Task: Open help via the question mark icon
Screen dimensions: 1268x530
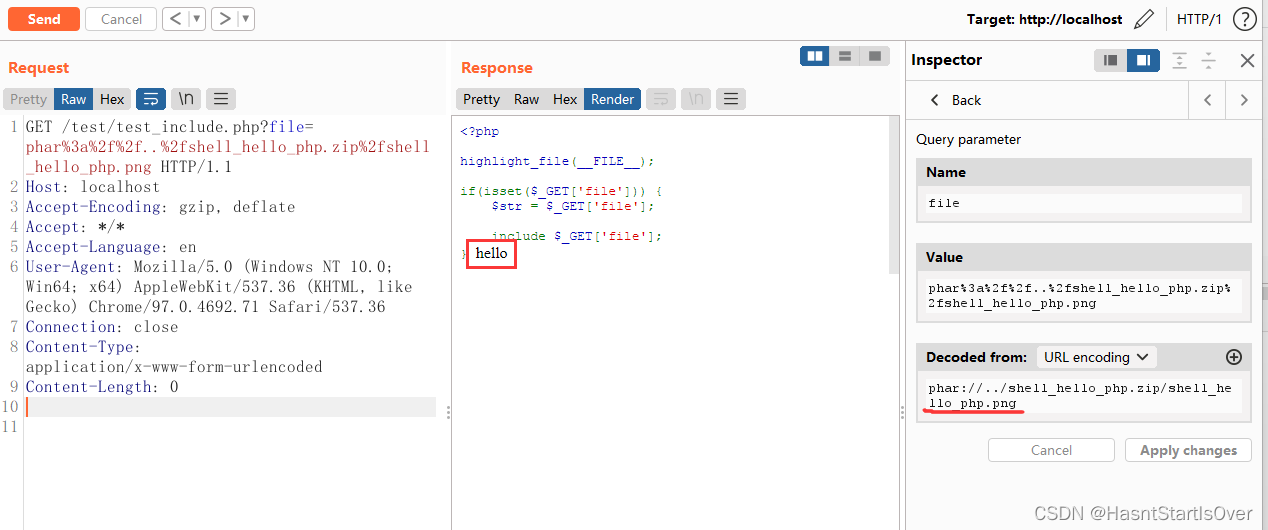Action: tap(1244, 19)
